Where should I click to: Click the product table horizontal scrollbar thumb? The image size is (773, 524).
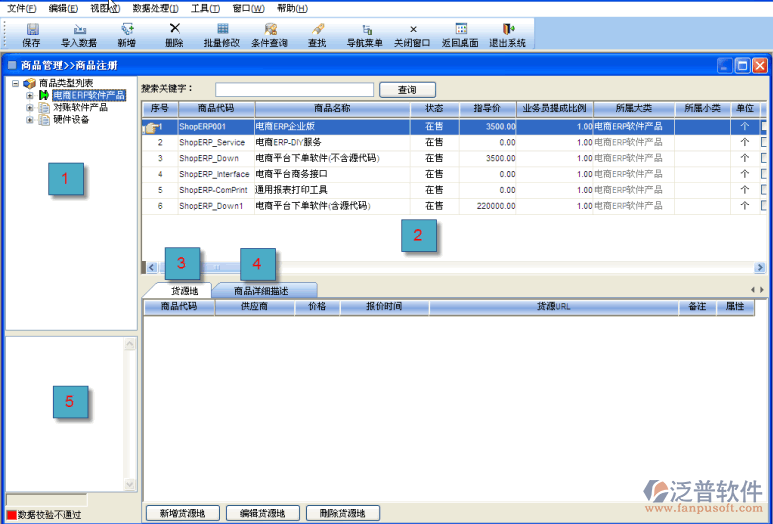tap(217, 268)
